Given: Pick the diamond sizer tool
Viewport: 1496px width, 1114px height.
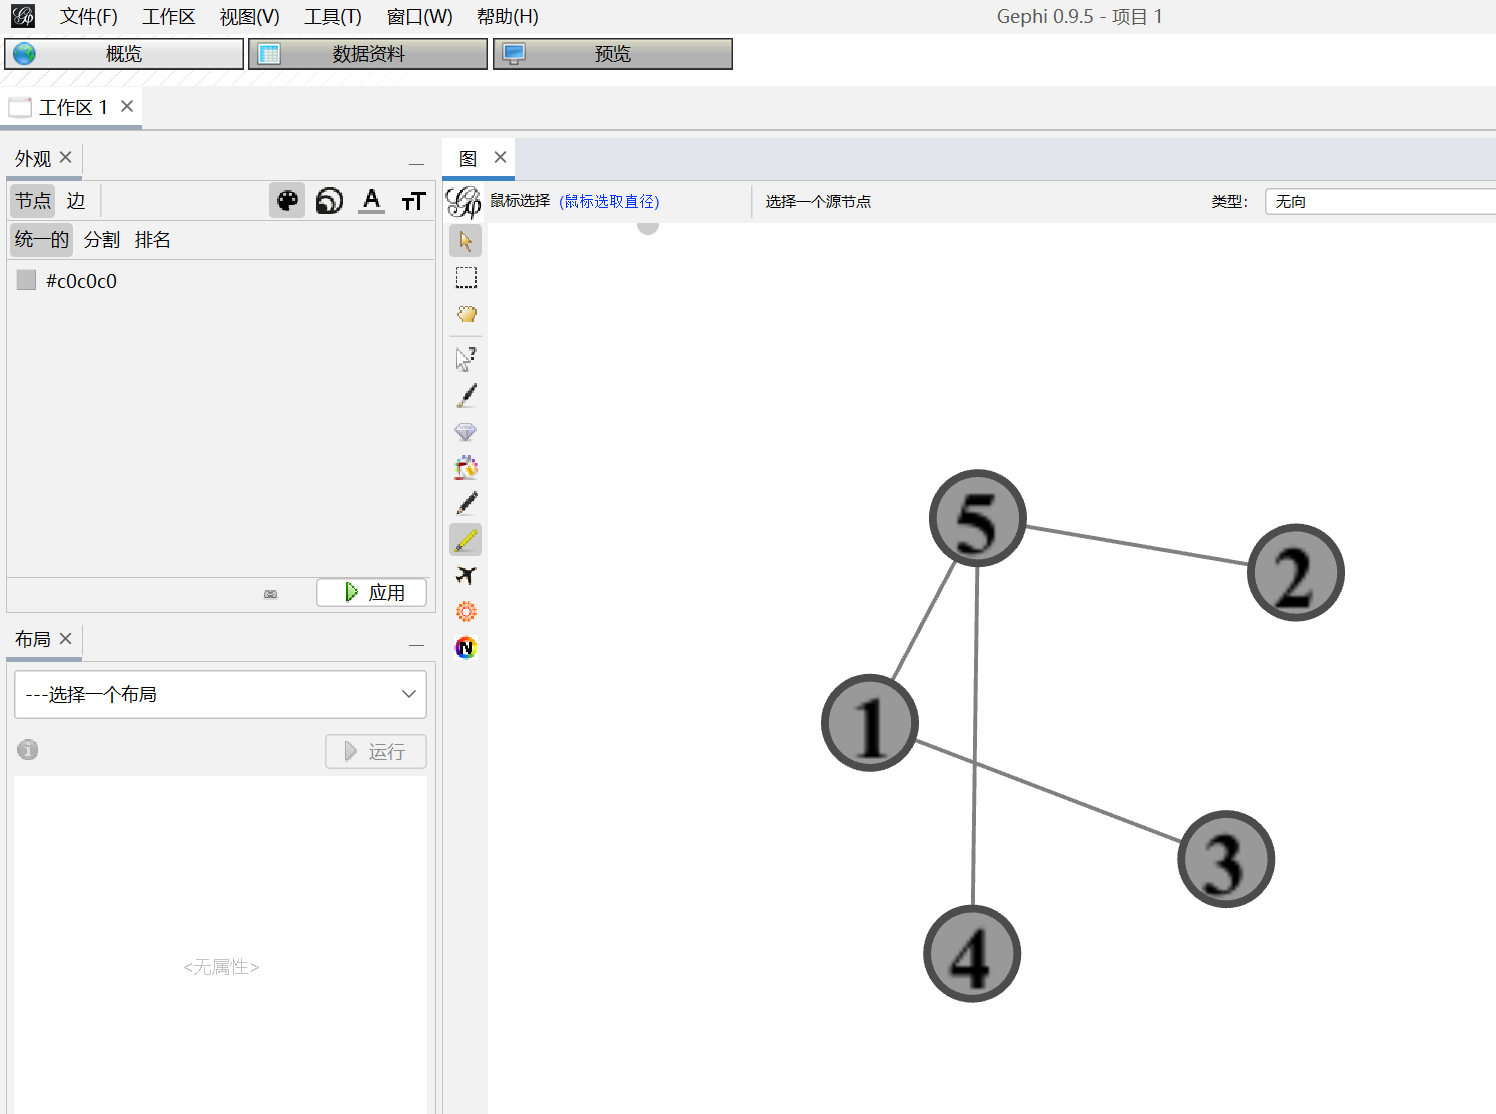Looking at the screenshot, I should click(x=466, y=431).
